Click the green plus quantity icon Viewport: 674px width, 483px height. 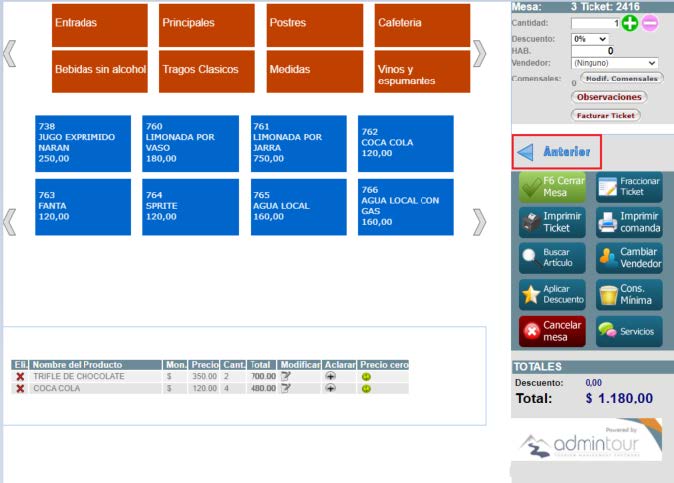tap(629, 23)
